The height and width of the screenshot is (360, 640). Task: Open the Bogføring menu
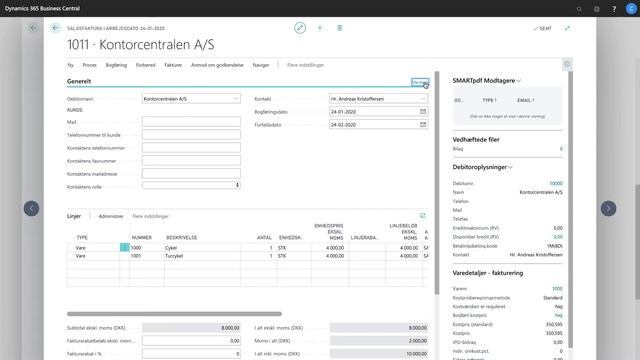pyautogui.click(x=116, y=65)
